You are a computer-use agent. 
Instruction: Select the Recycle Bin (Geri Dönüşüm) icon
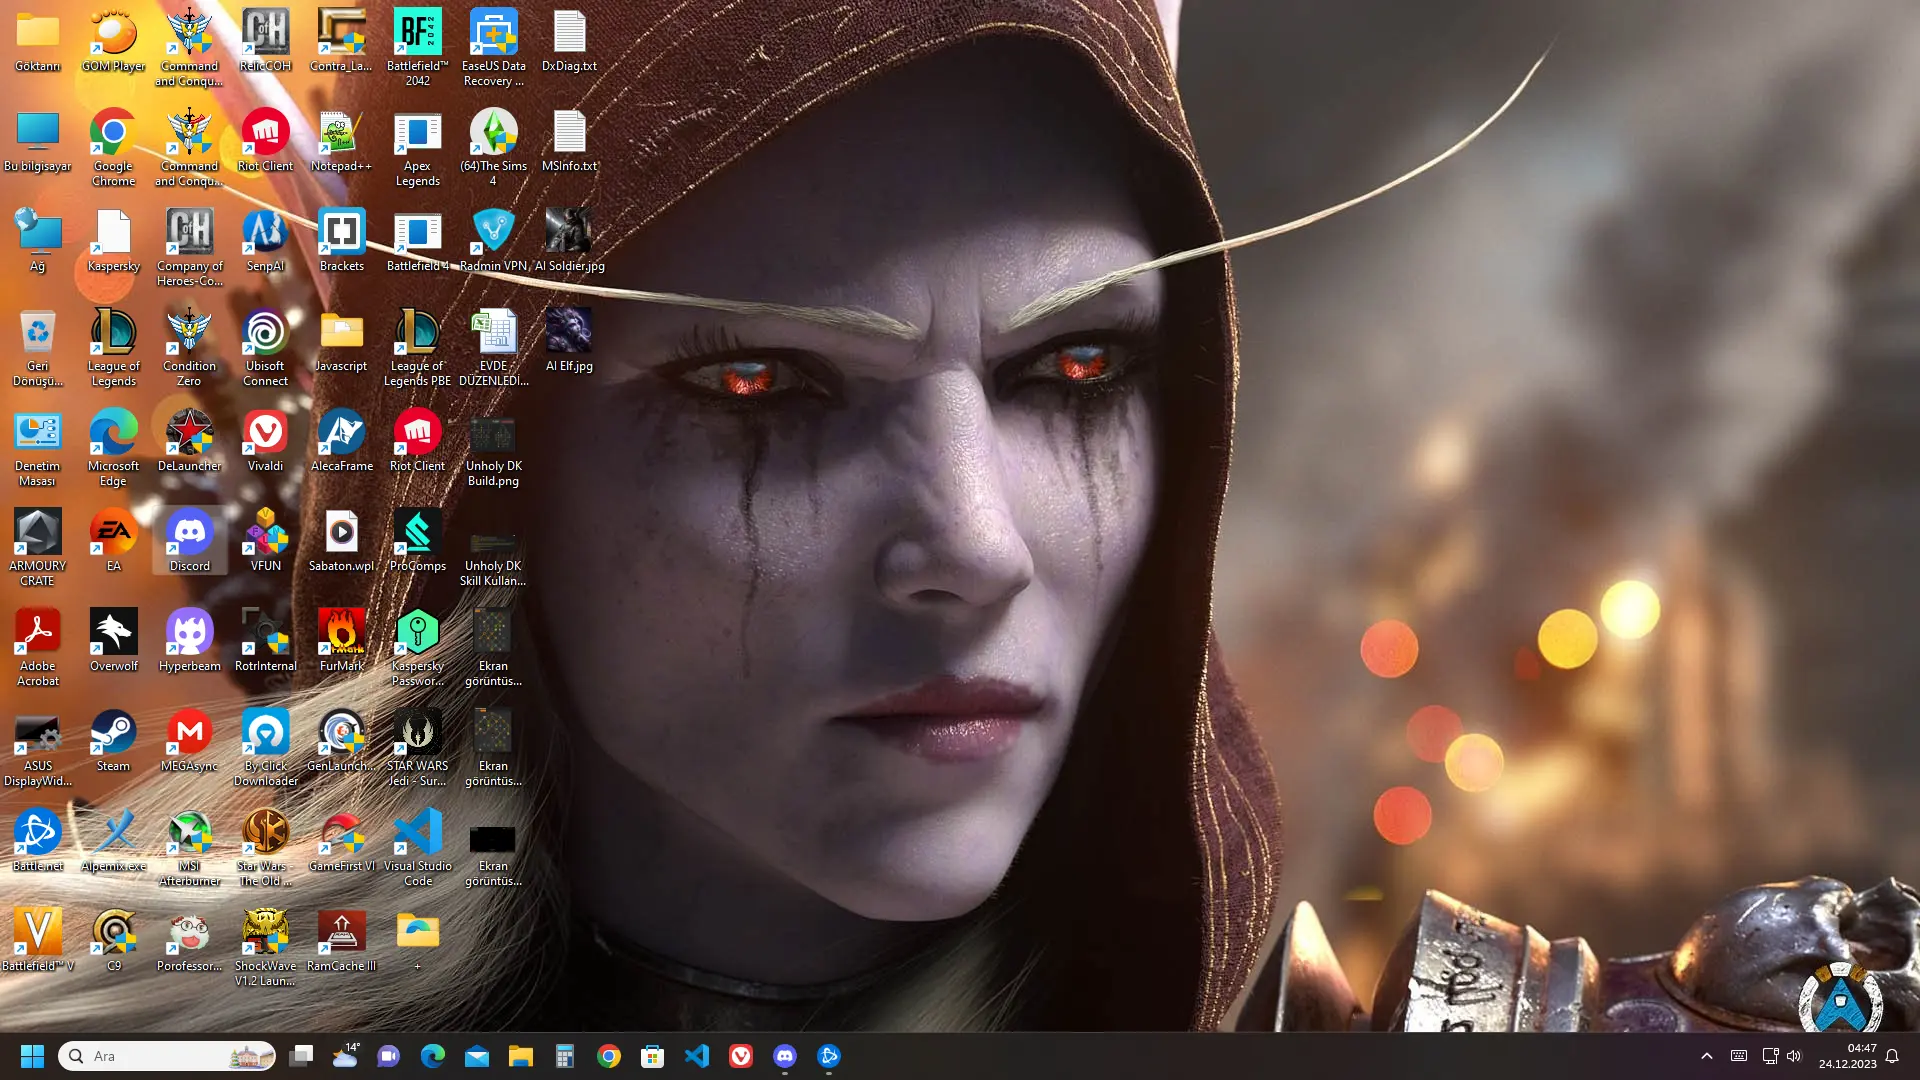pyautogui.click(x=38, y=347)
